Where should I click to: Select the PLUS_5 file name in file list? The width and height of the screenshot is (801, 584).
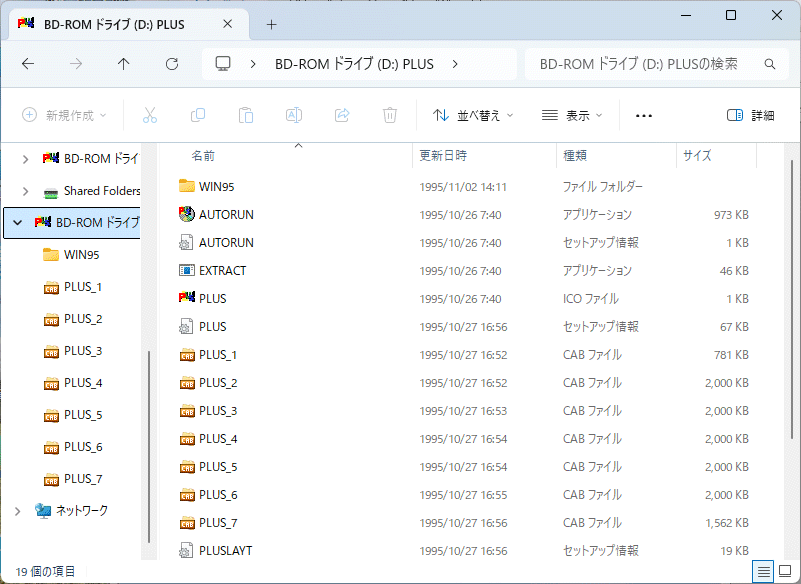[x=218, y=467]
